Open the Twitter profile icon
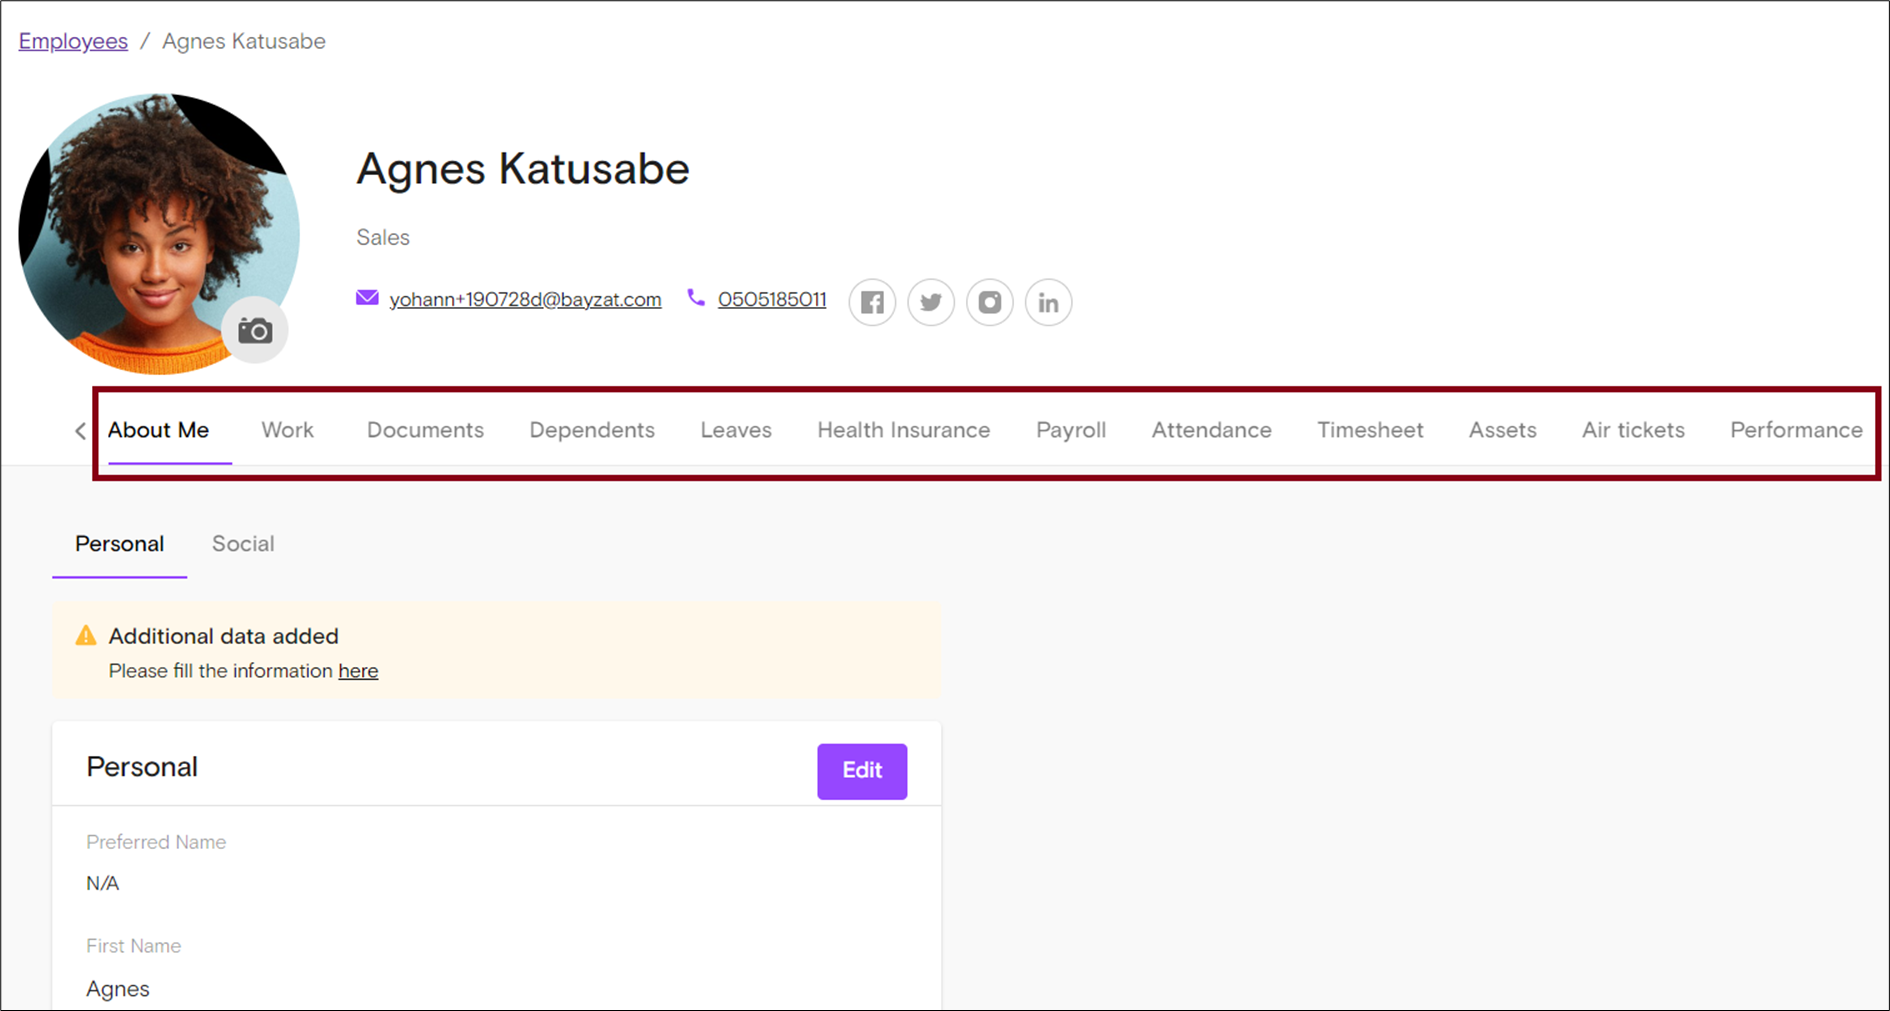This screenshot has height=1011, width=1890. [x=931, y=302]
